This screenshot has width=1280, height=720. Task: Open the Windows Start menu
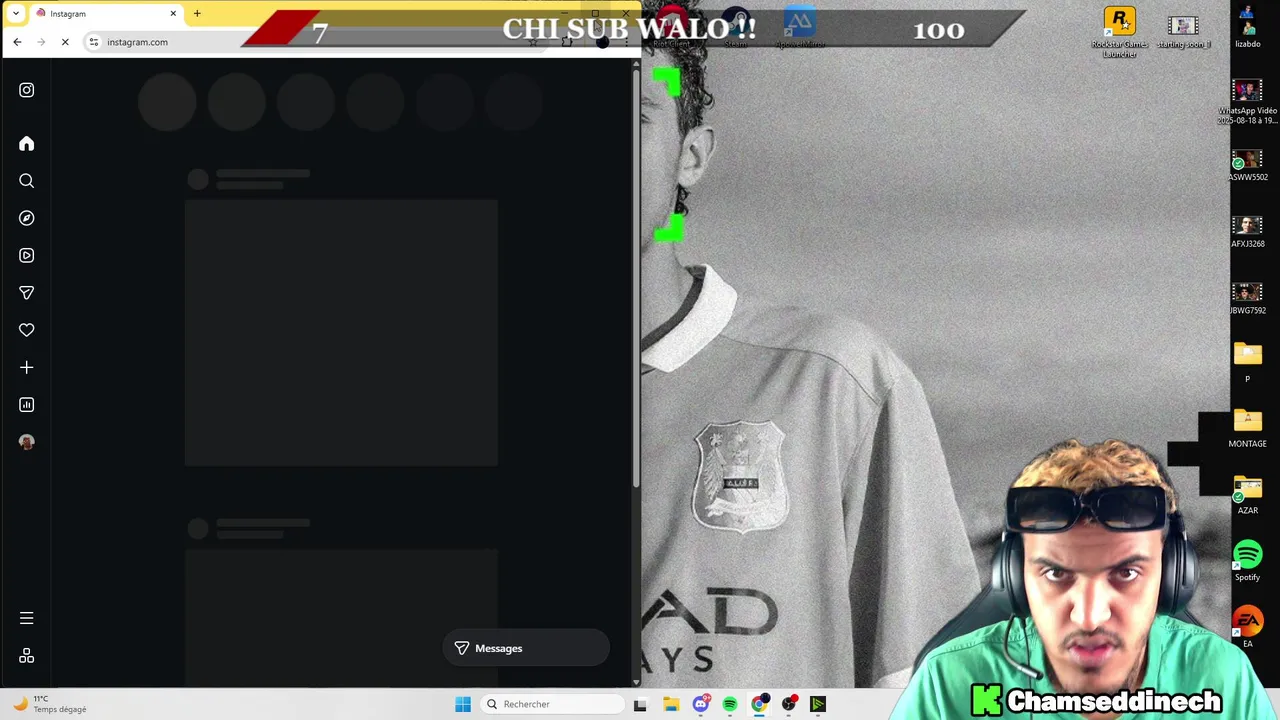tap(463, 704)
